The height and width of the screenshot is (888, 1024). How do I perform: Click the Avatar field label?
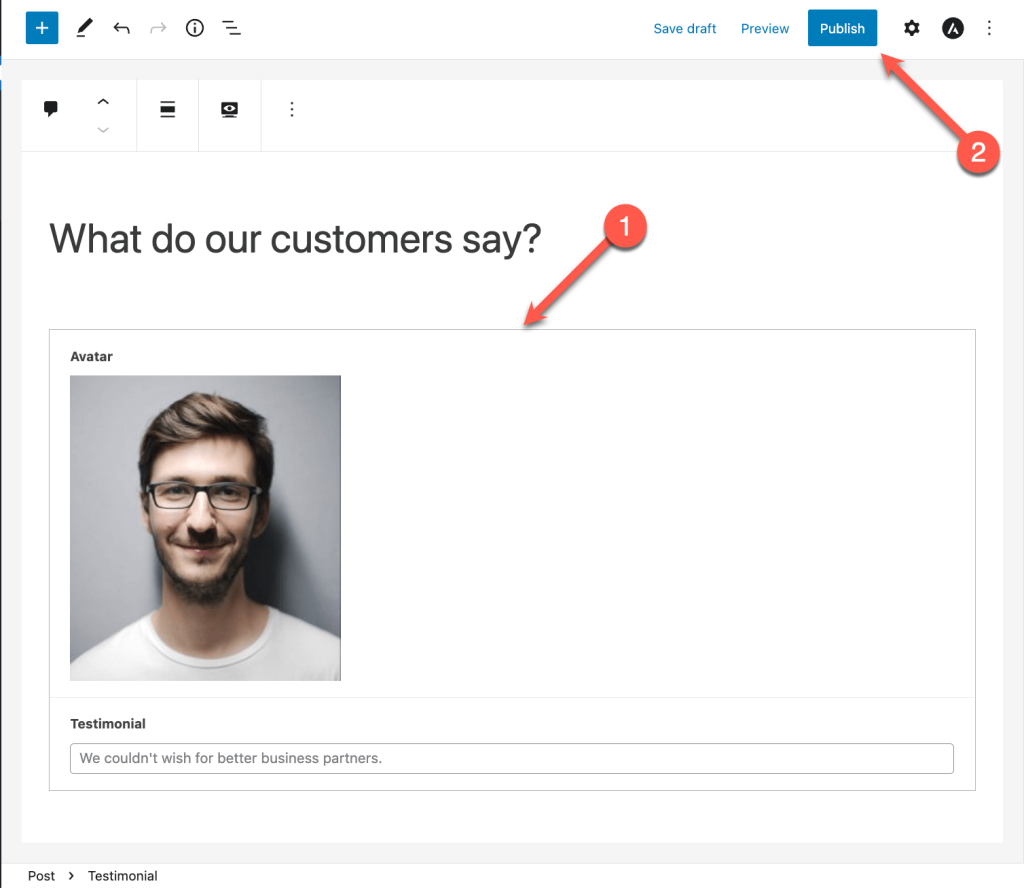click(x=91, y=357)
